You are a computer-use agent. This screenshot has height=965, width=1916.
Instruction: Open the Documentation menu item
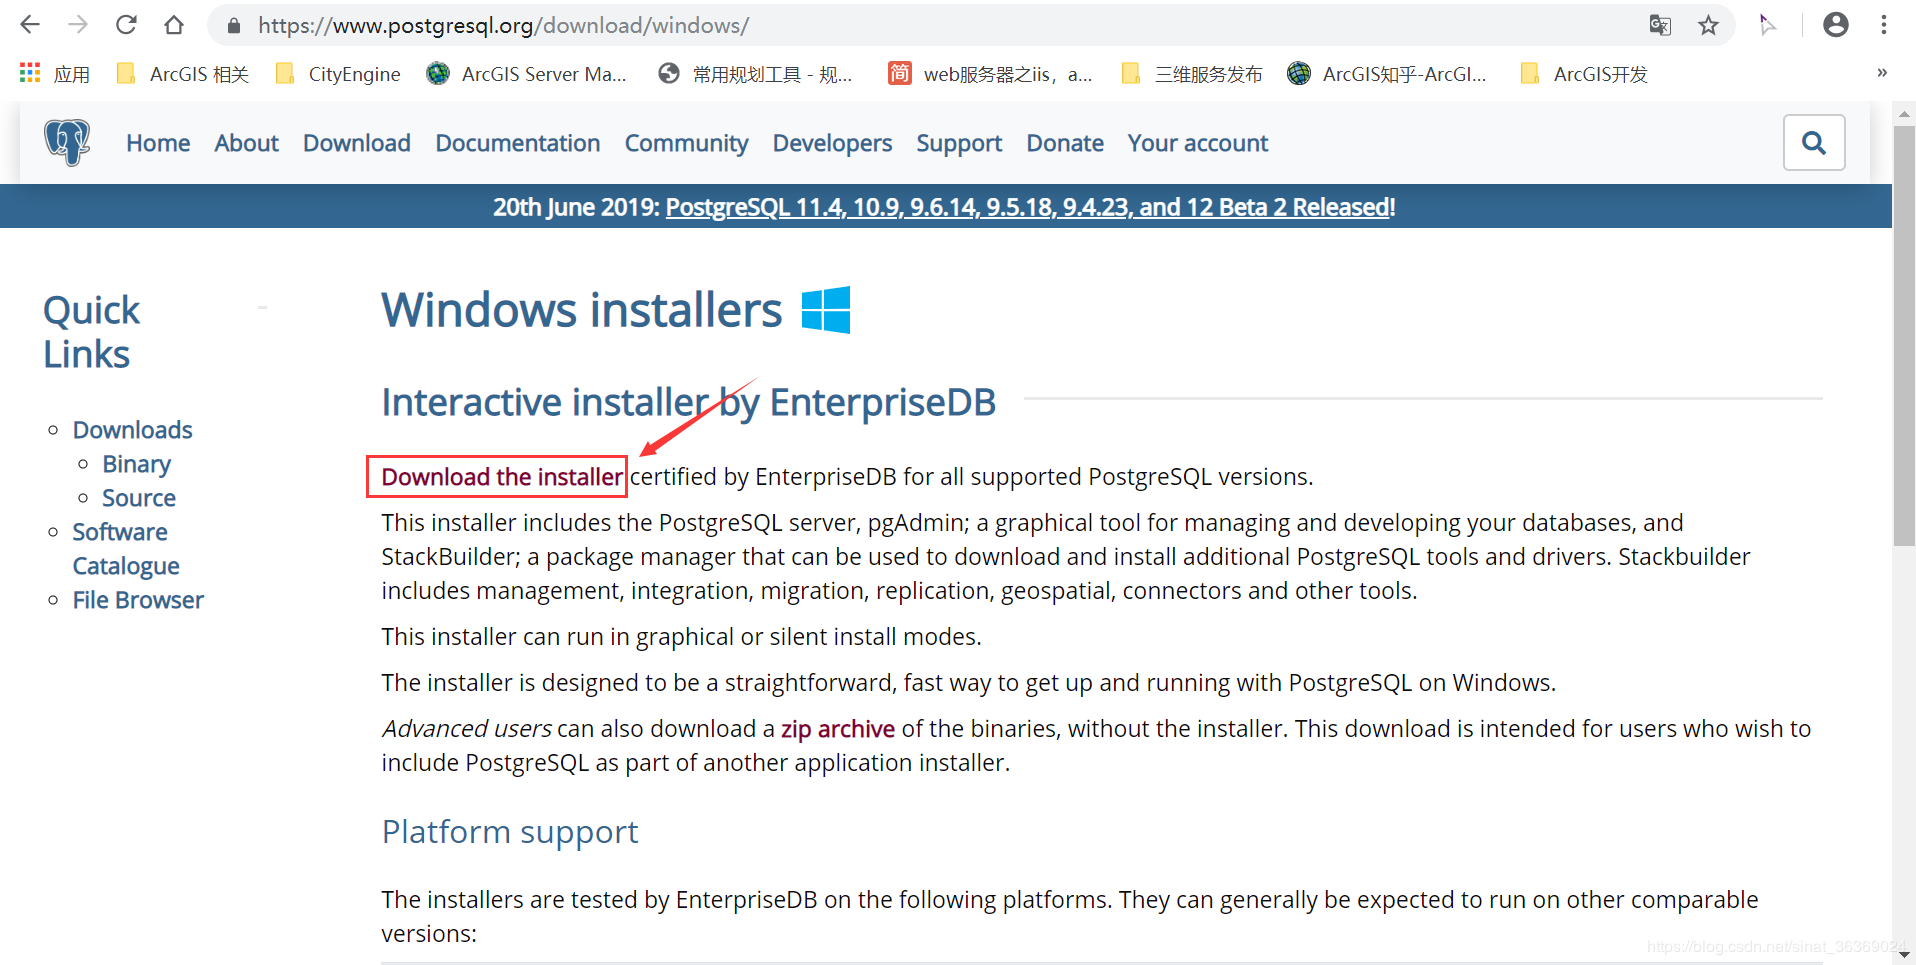pos(517,143)
